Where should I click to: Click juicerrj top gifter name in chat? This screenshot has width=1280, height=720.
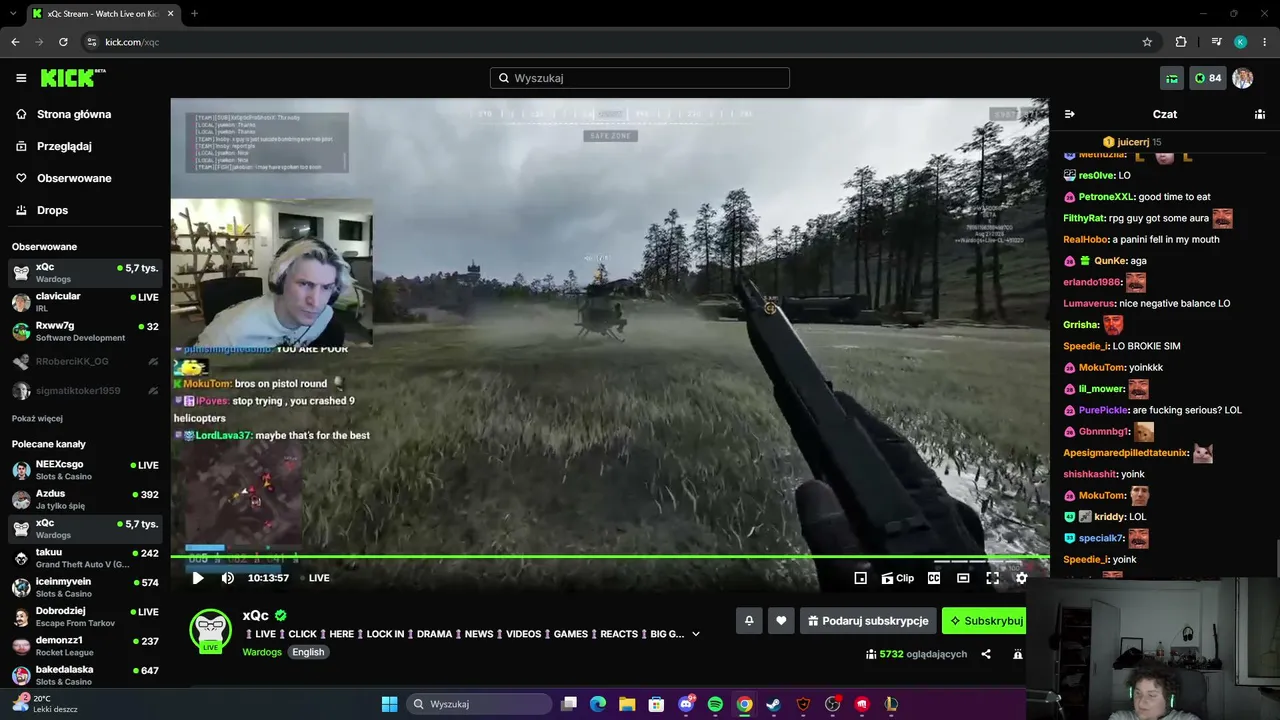click(1133, 142)
